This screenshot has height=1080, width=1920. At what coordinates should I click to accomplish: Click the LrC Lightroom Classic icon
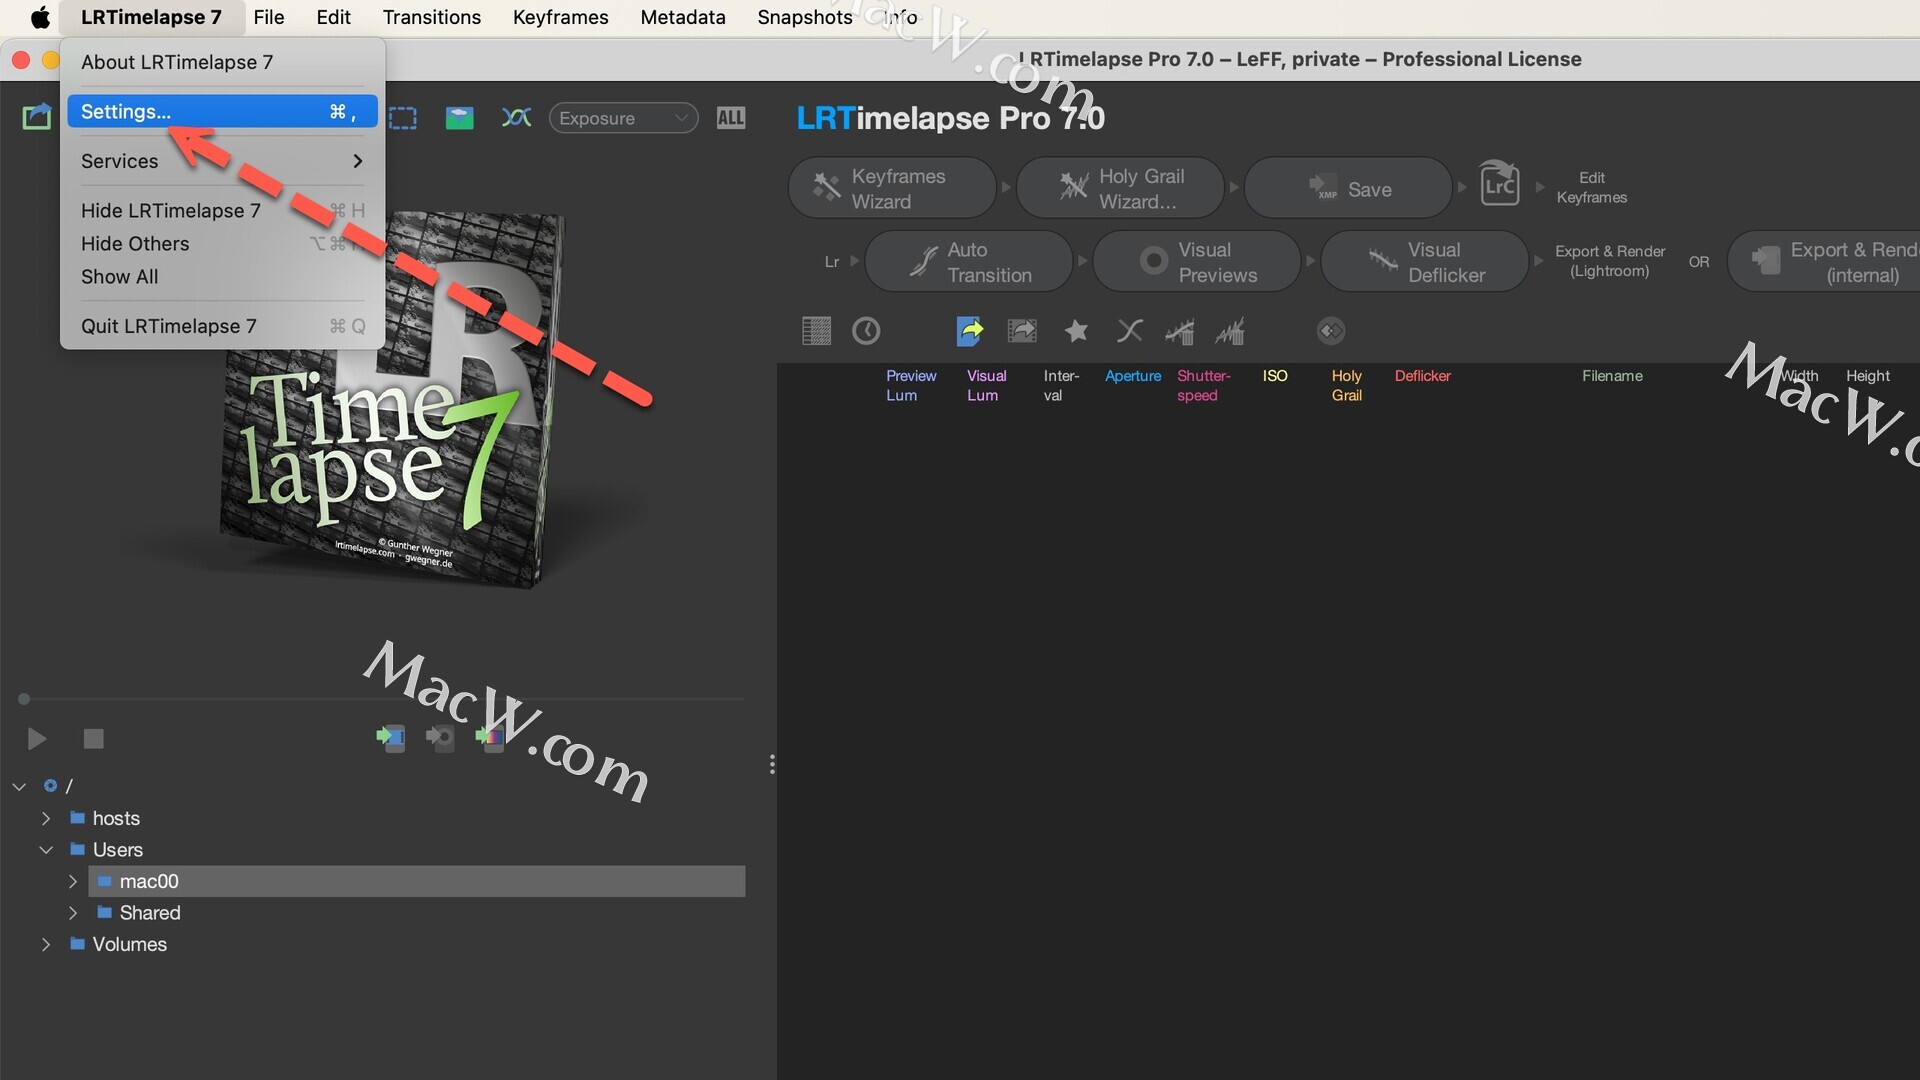tap(1499, 184)
